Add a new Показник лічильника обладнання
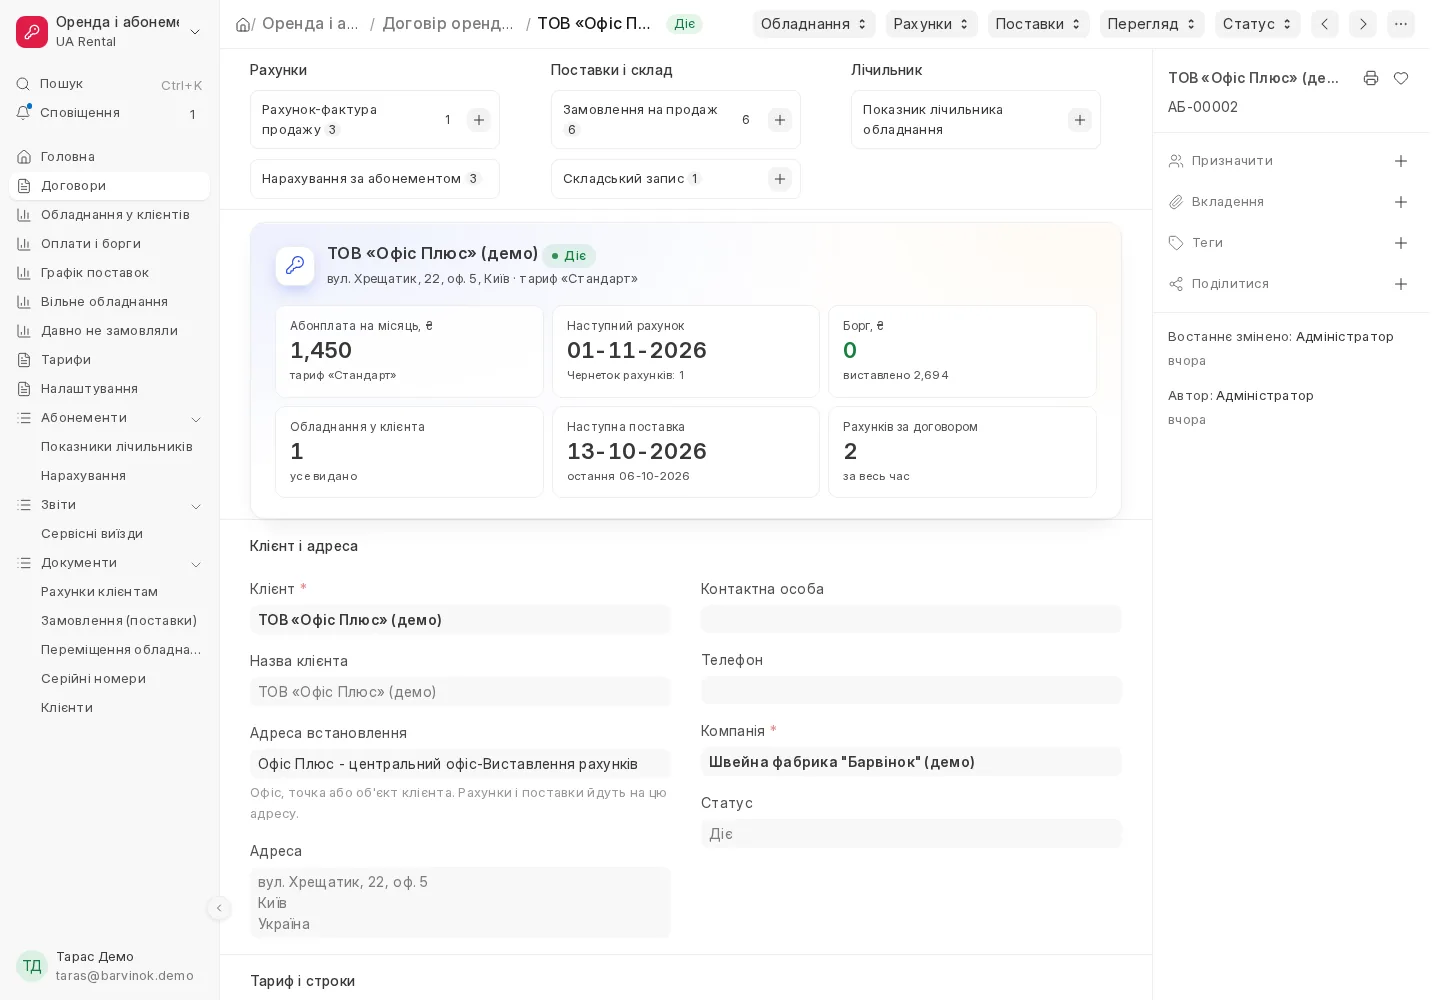This screenshot has height=1000, width=1440. [x=1080, y=120]
